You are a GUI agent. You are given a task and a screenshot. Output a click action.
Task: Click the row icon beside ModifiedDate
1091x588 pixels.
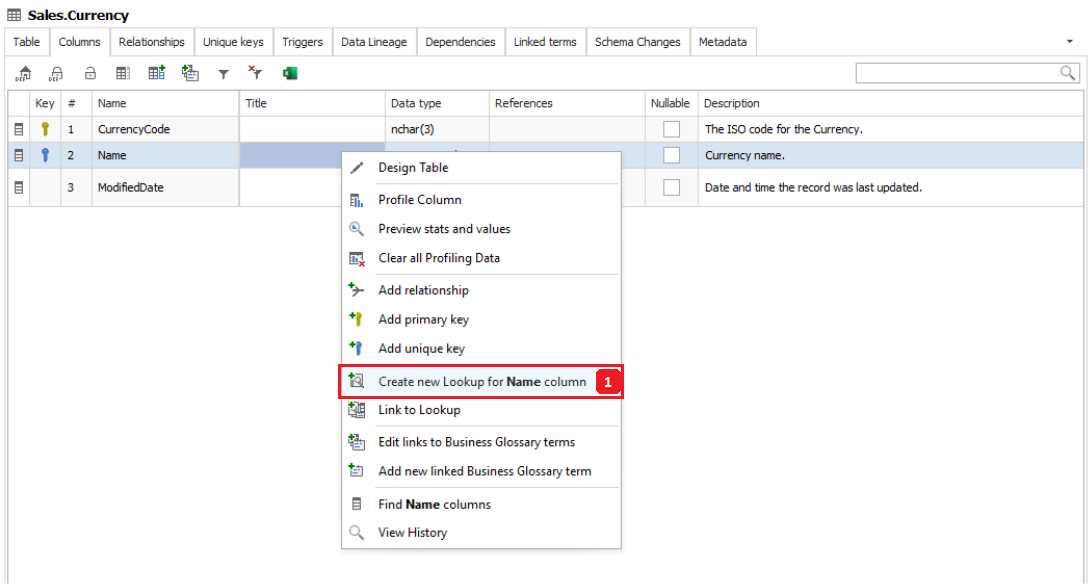[18, 187]
